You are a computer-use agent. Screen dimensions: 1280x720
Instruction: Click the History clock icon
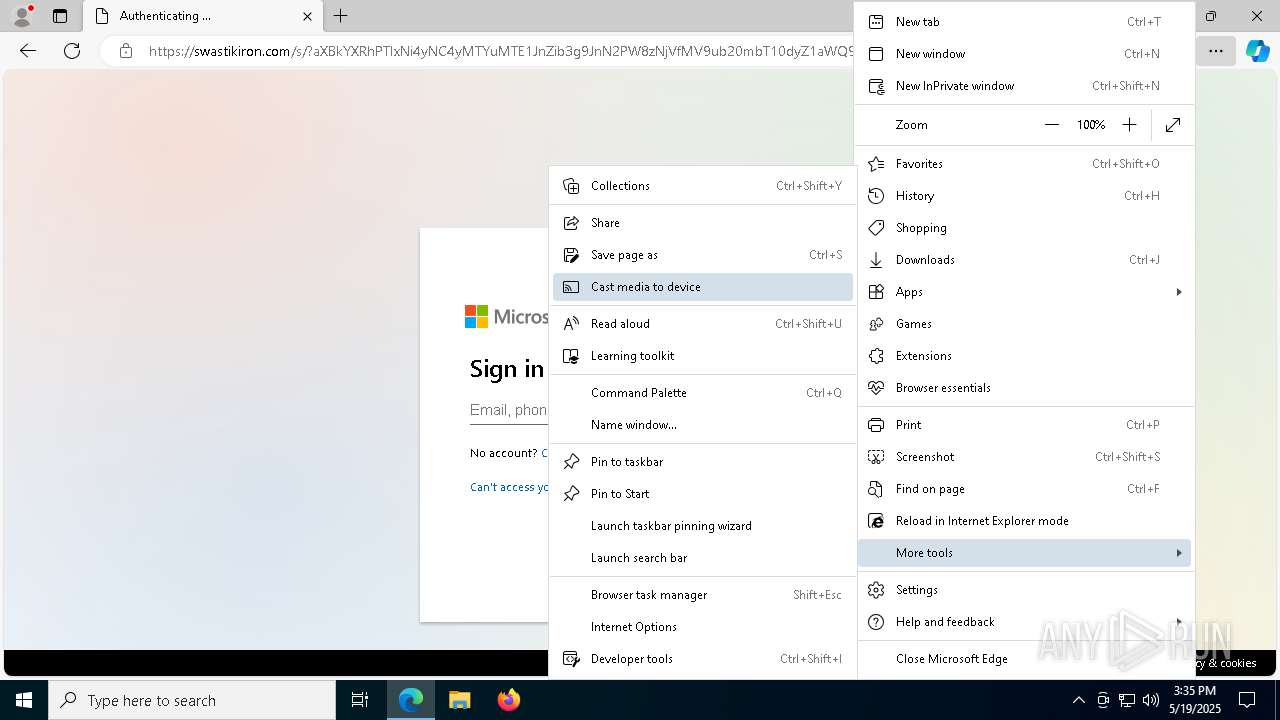876,196
